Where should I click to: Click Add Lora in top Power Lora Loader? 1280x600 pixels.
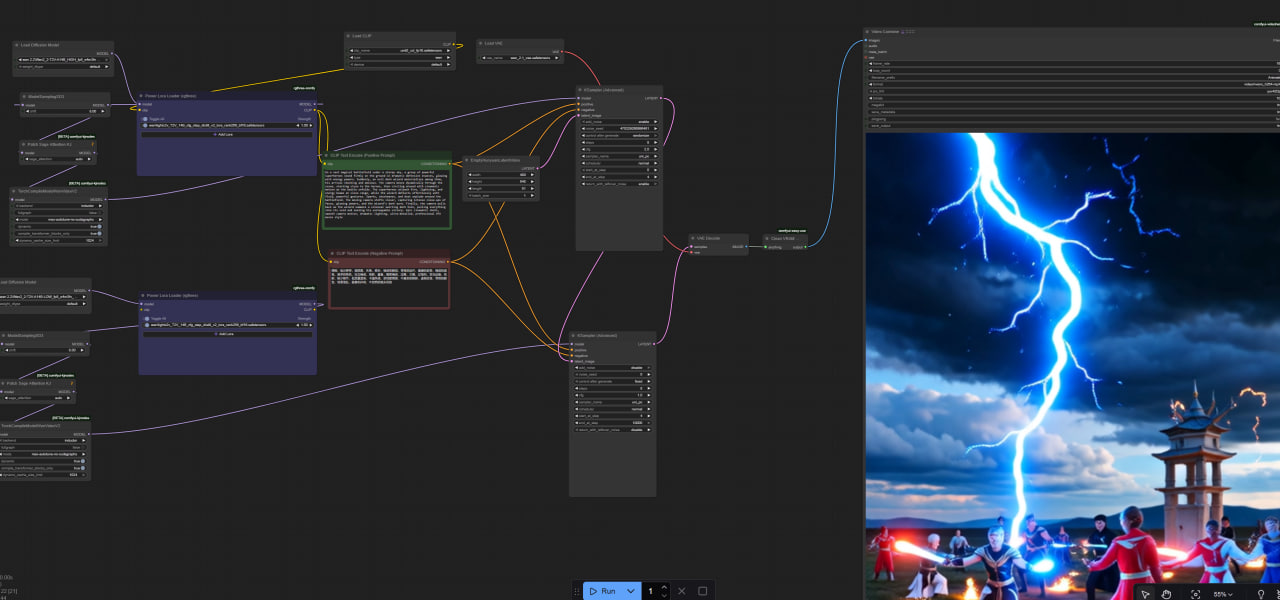click(226, 133)
